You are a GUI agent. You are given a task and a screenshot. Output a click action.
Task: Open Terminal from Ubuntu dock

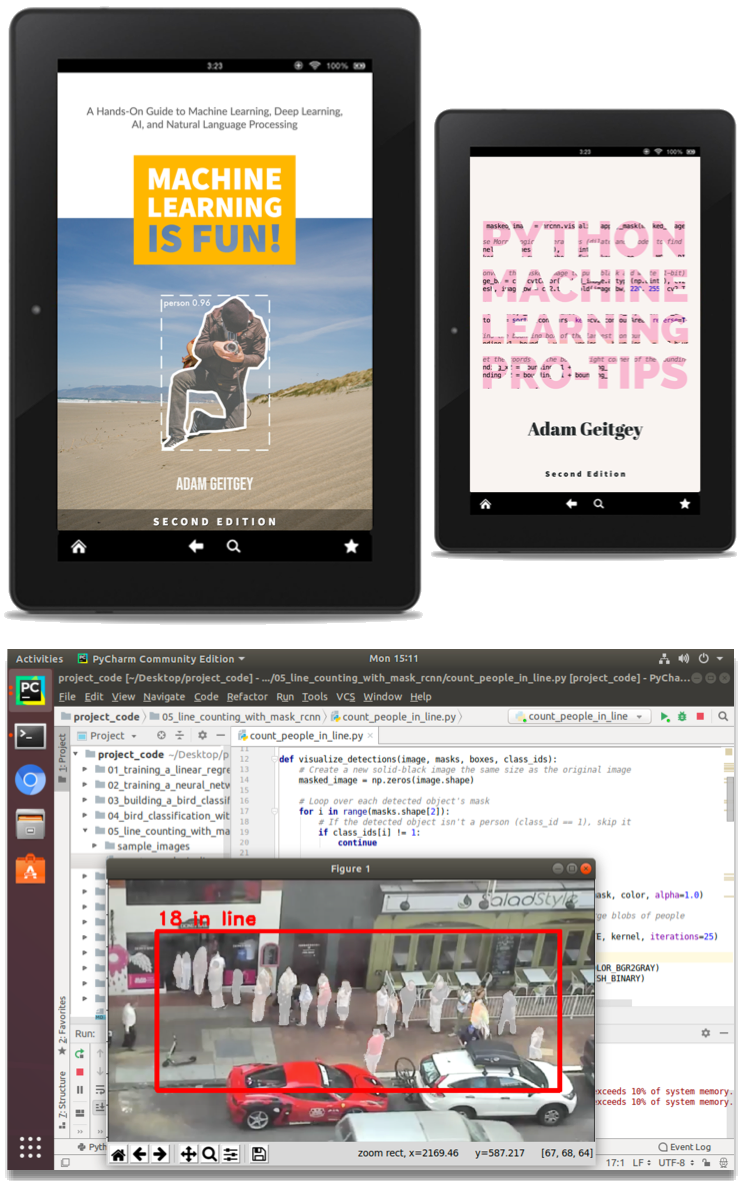(x=30, y=736)
